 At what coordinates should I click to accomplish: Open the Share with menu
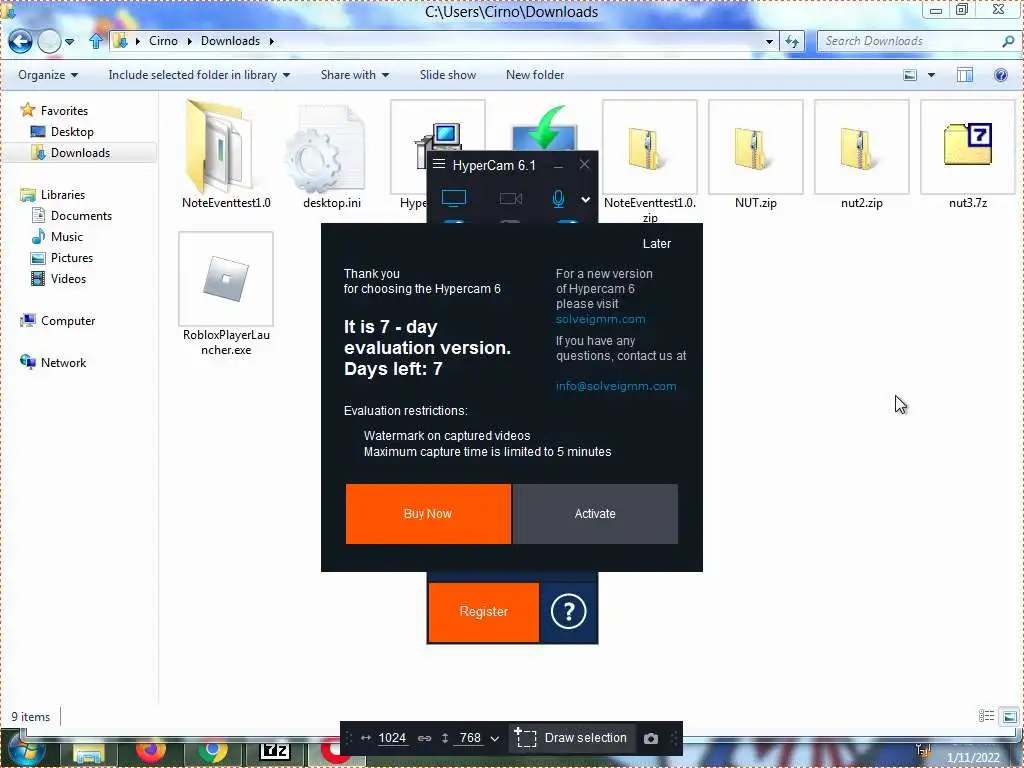tap(355, 75)
